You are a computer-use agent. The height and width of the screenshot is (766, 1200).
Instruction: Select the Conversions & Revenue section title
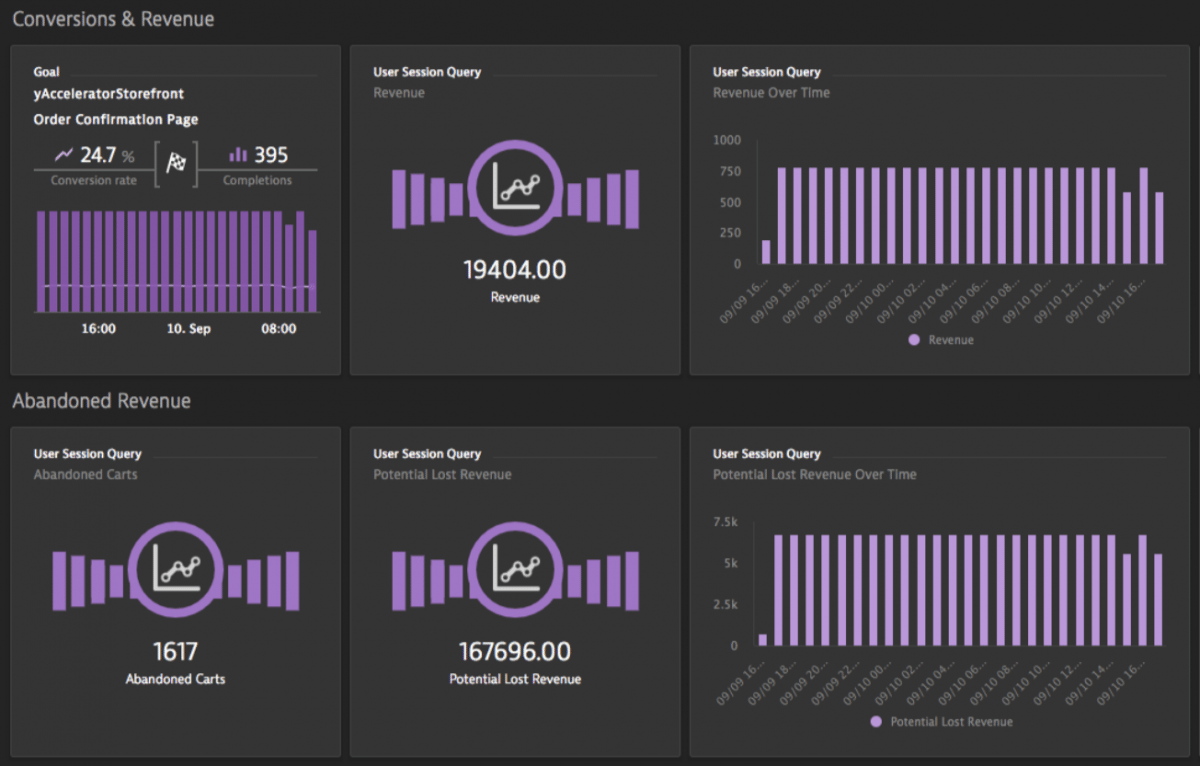112,18
